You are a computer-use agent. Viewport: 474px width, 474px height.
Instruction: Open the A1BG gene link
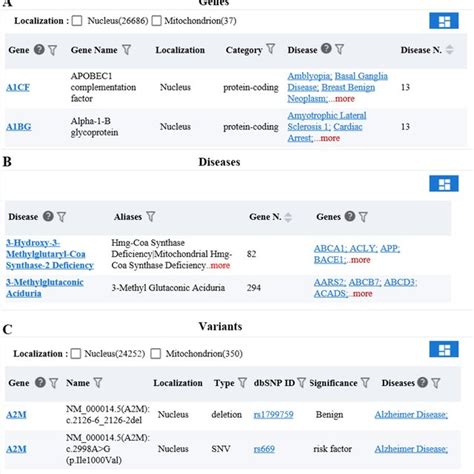coord(19,127)
